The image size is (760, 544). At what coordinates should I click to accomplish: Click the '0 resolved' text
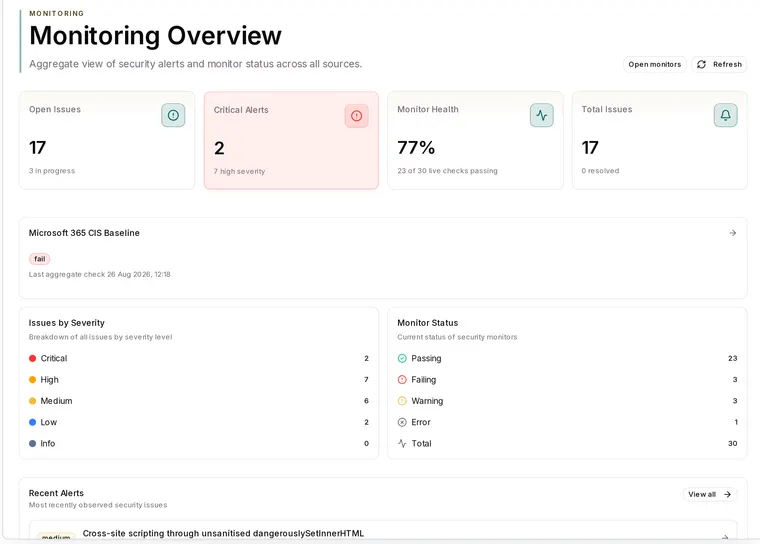point(600,171)
